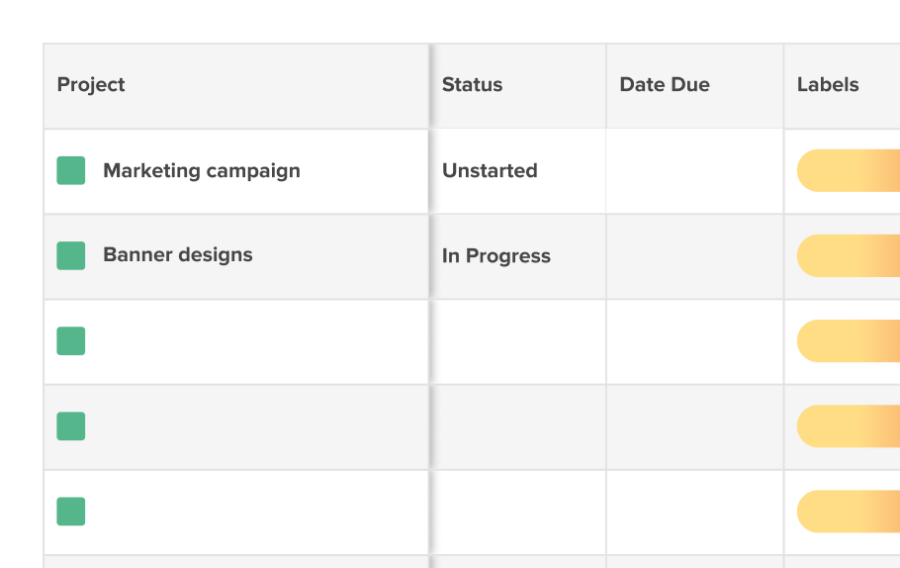Open the Banner designs project
This screenshot has height=568, width=900.
177,255
